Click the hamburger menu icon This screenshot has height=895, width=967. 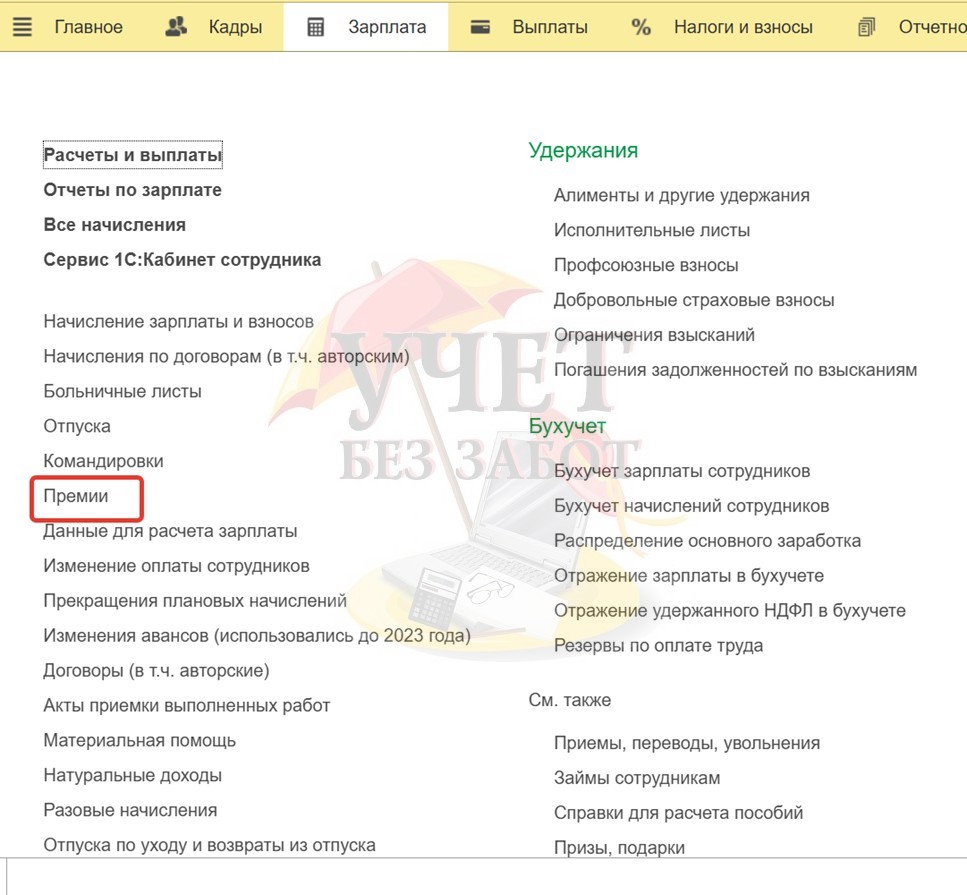pos(22,27)
